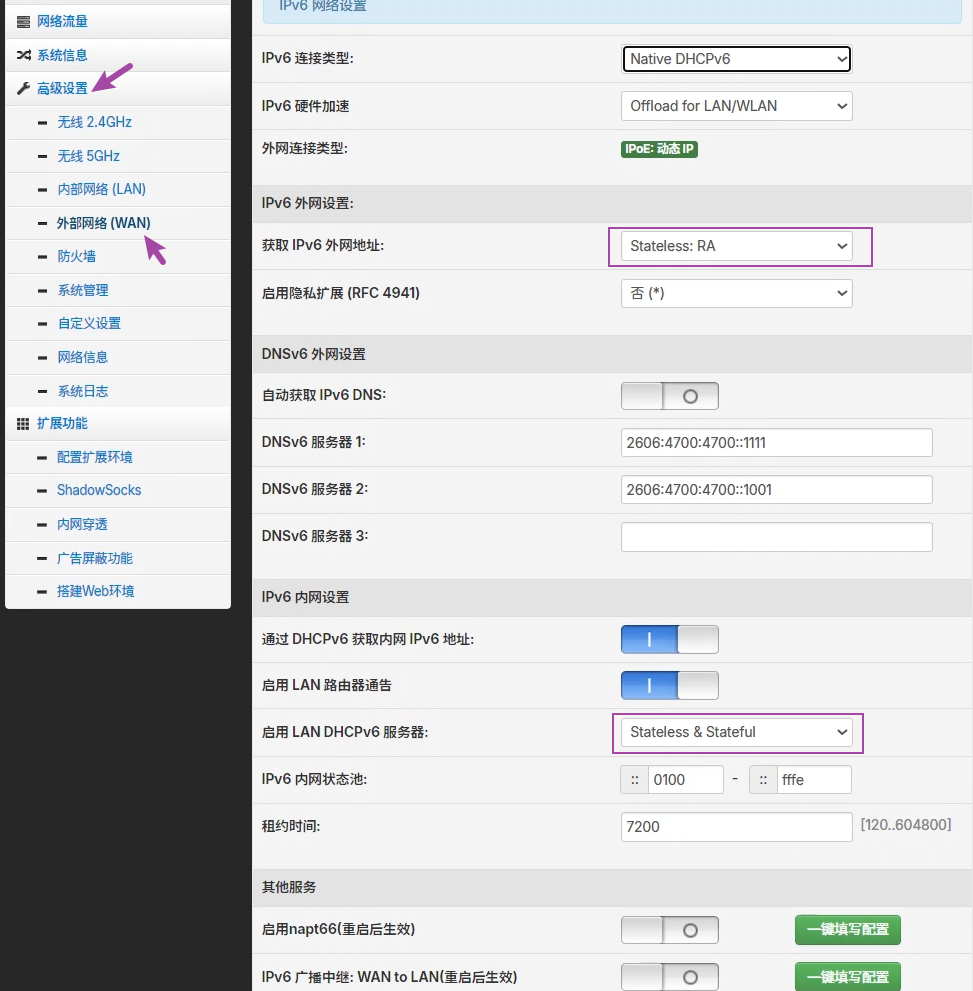This screenshot has width=973, height=991.
Task: Expand the 扩展功能 section label
Action: (62, 423)
